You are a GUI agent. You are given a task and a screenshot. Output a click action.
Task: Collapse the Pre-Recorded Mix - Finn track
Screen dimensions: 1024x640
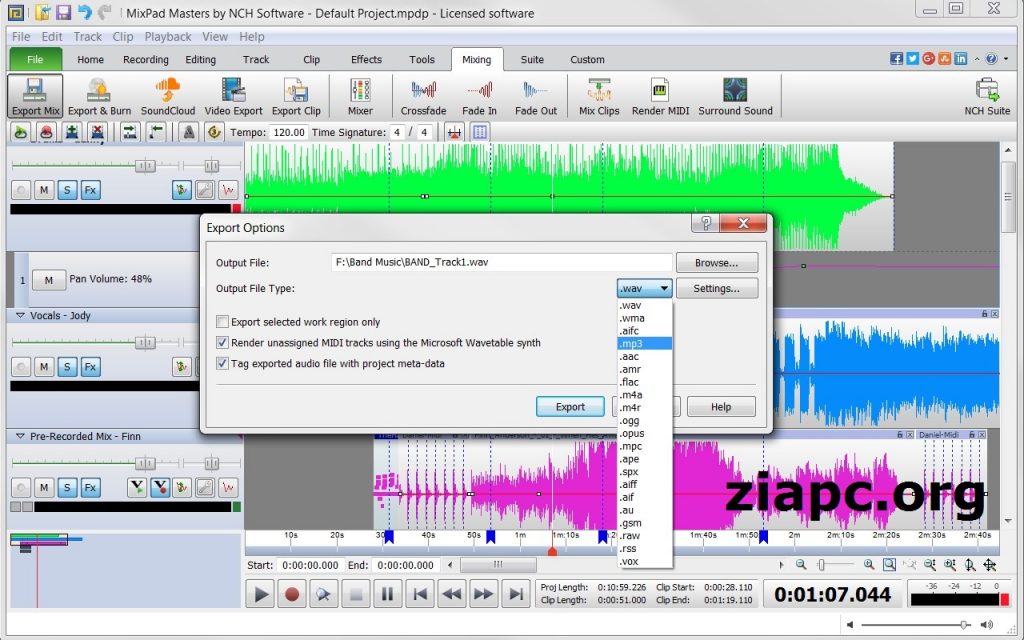pos(20,436)
